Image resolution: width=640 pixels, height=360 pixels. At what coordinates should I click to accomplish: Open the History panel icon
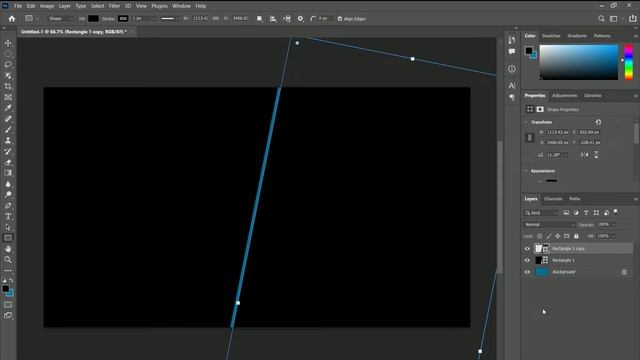click(x=512, y=40)
